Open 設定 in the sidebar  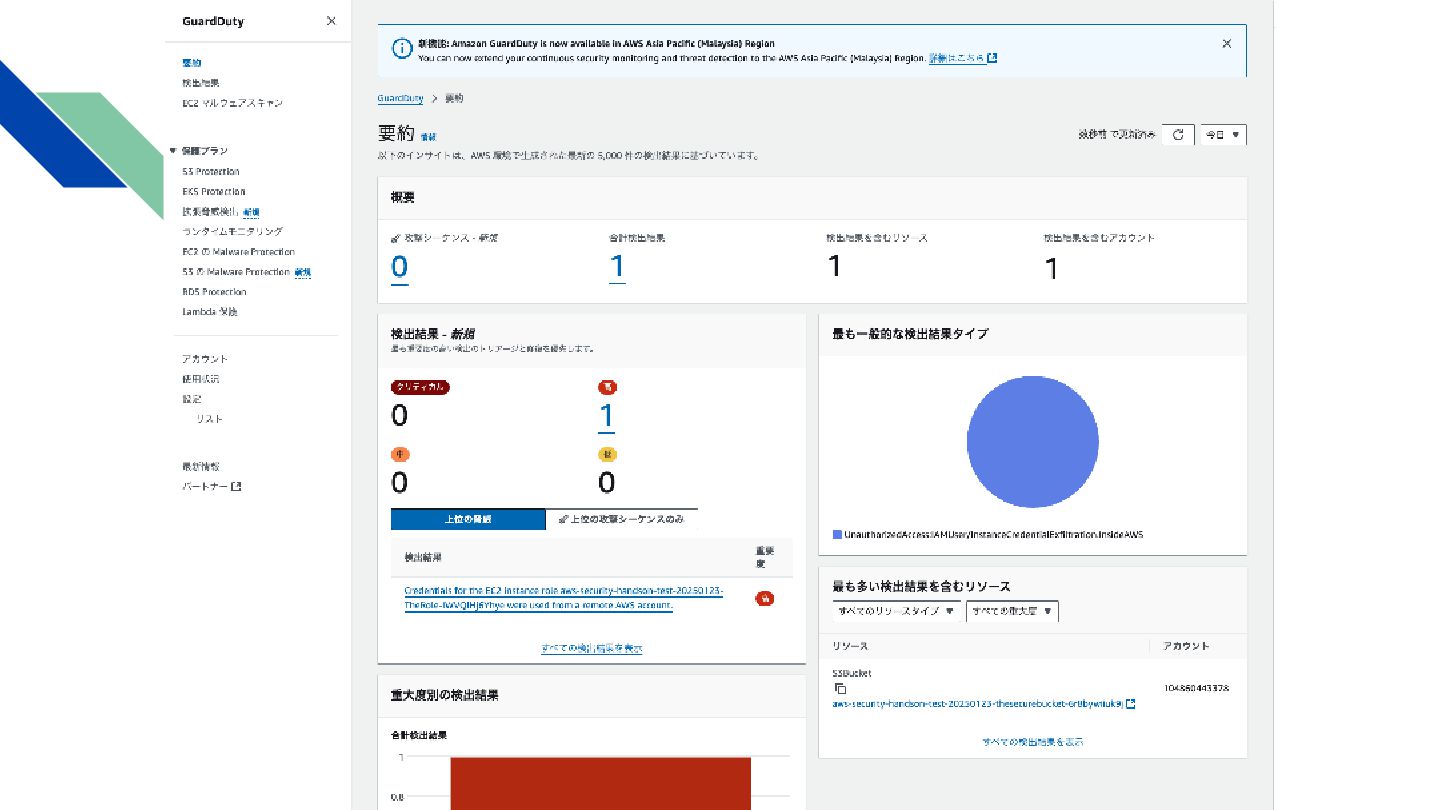(192, 398)
